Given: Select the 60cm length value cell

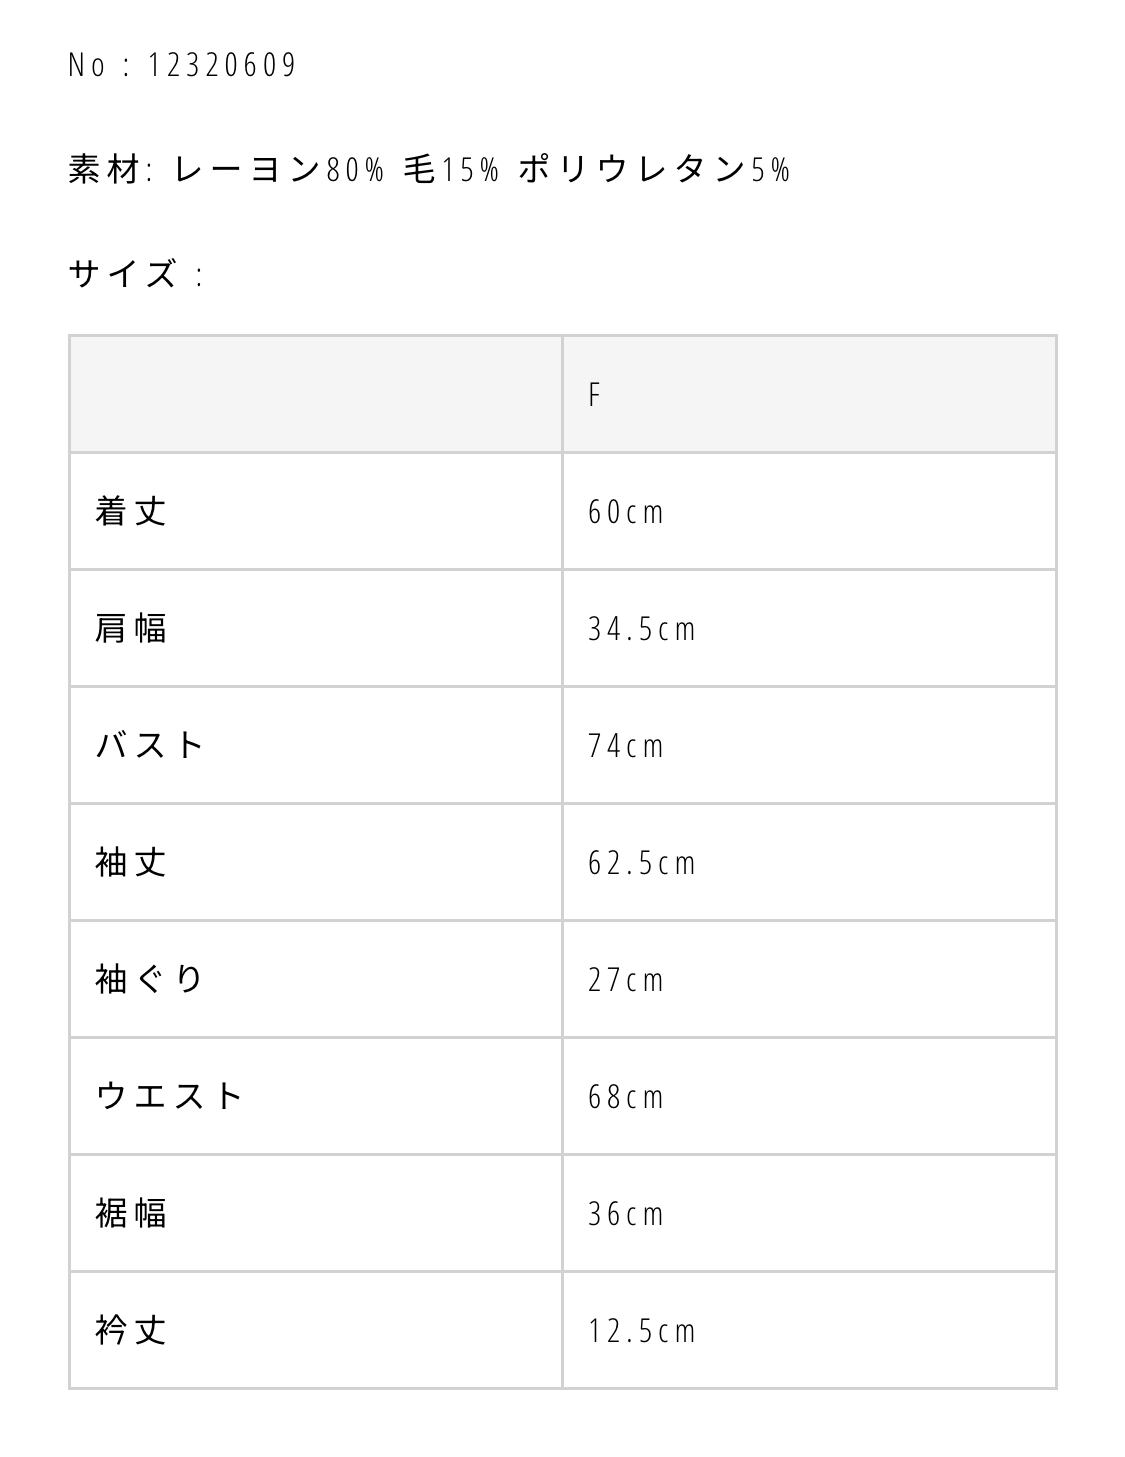Looking at the screenshot, I should coord(626,512).
